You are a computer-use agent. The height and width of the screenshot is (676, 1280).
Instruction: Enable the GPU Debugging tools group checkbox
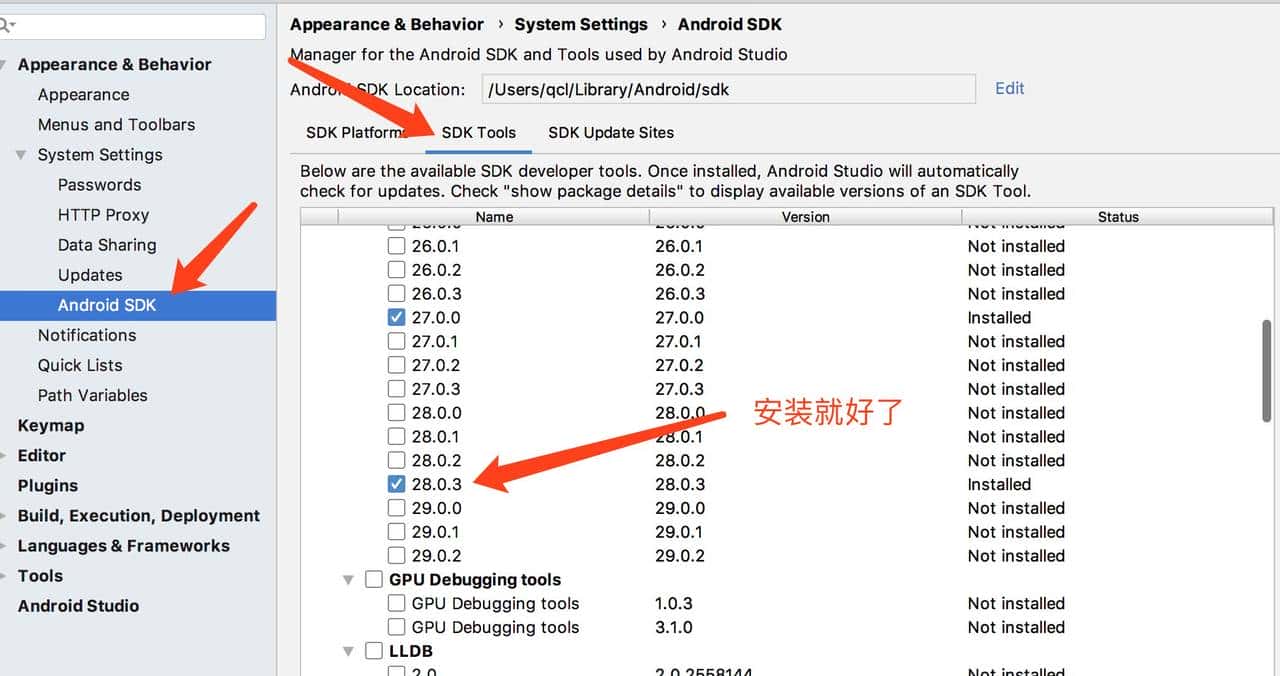click(x=374, y=580)
